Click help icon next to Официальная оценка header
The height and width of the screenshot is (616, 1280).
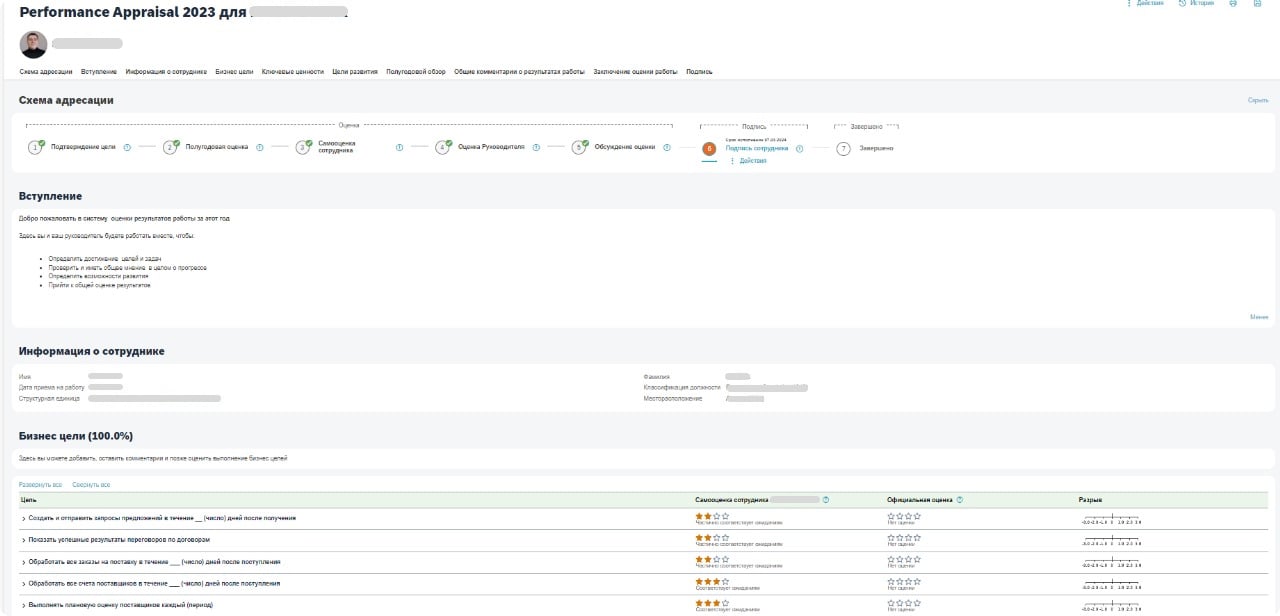(x=960, y=499)
